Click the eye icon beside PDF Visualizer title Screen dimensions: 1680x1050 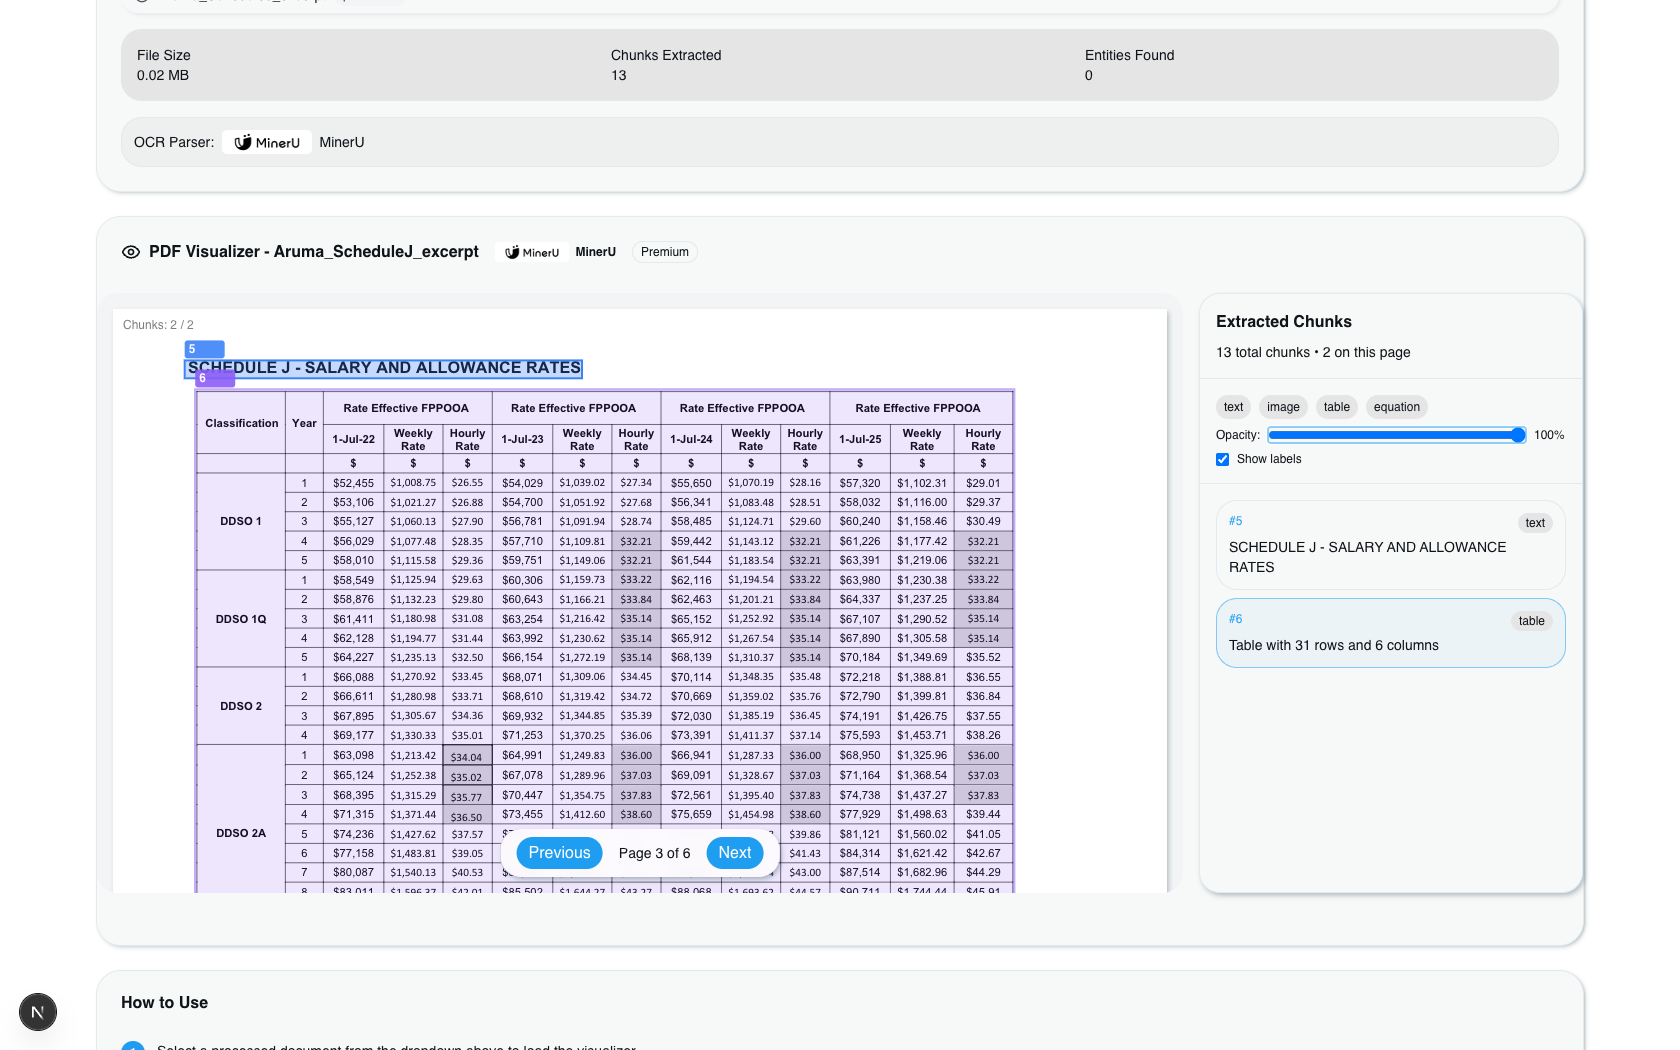coord(131,252)
